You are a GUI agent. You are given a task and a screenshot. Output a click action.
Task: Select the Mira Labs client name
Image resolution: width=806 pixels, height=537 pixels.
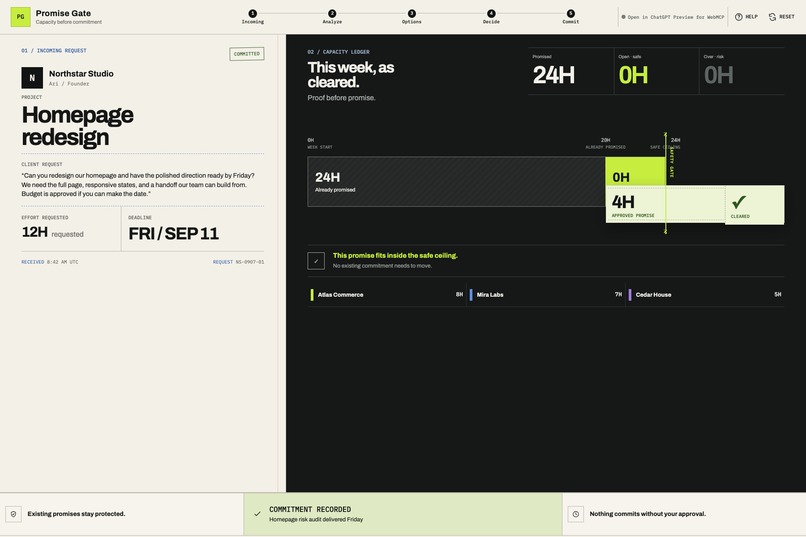pos(490,295)
